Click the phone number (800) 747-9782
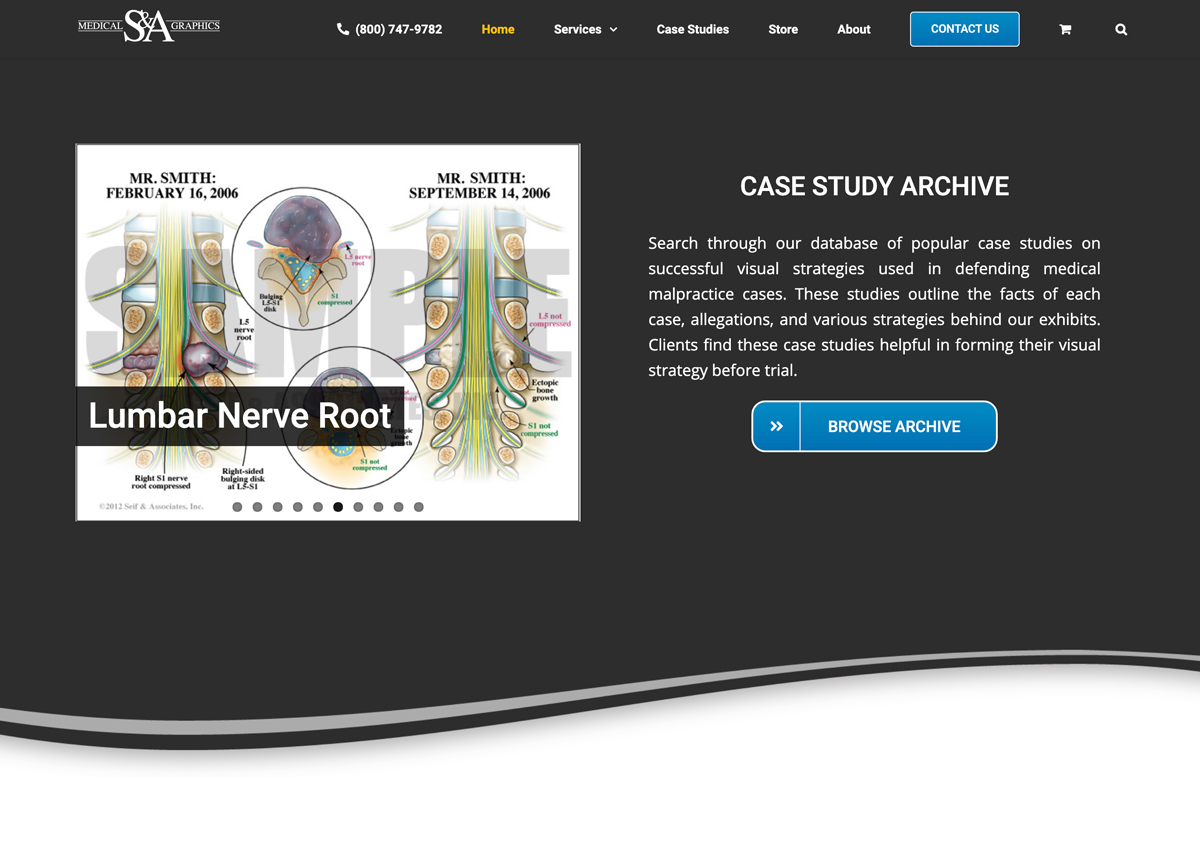1200x854 pixels. tap(399, 29)
